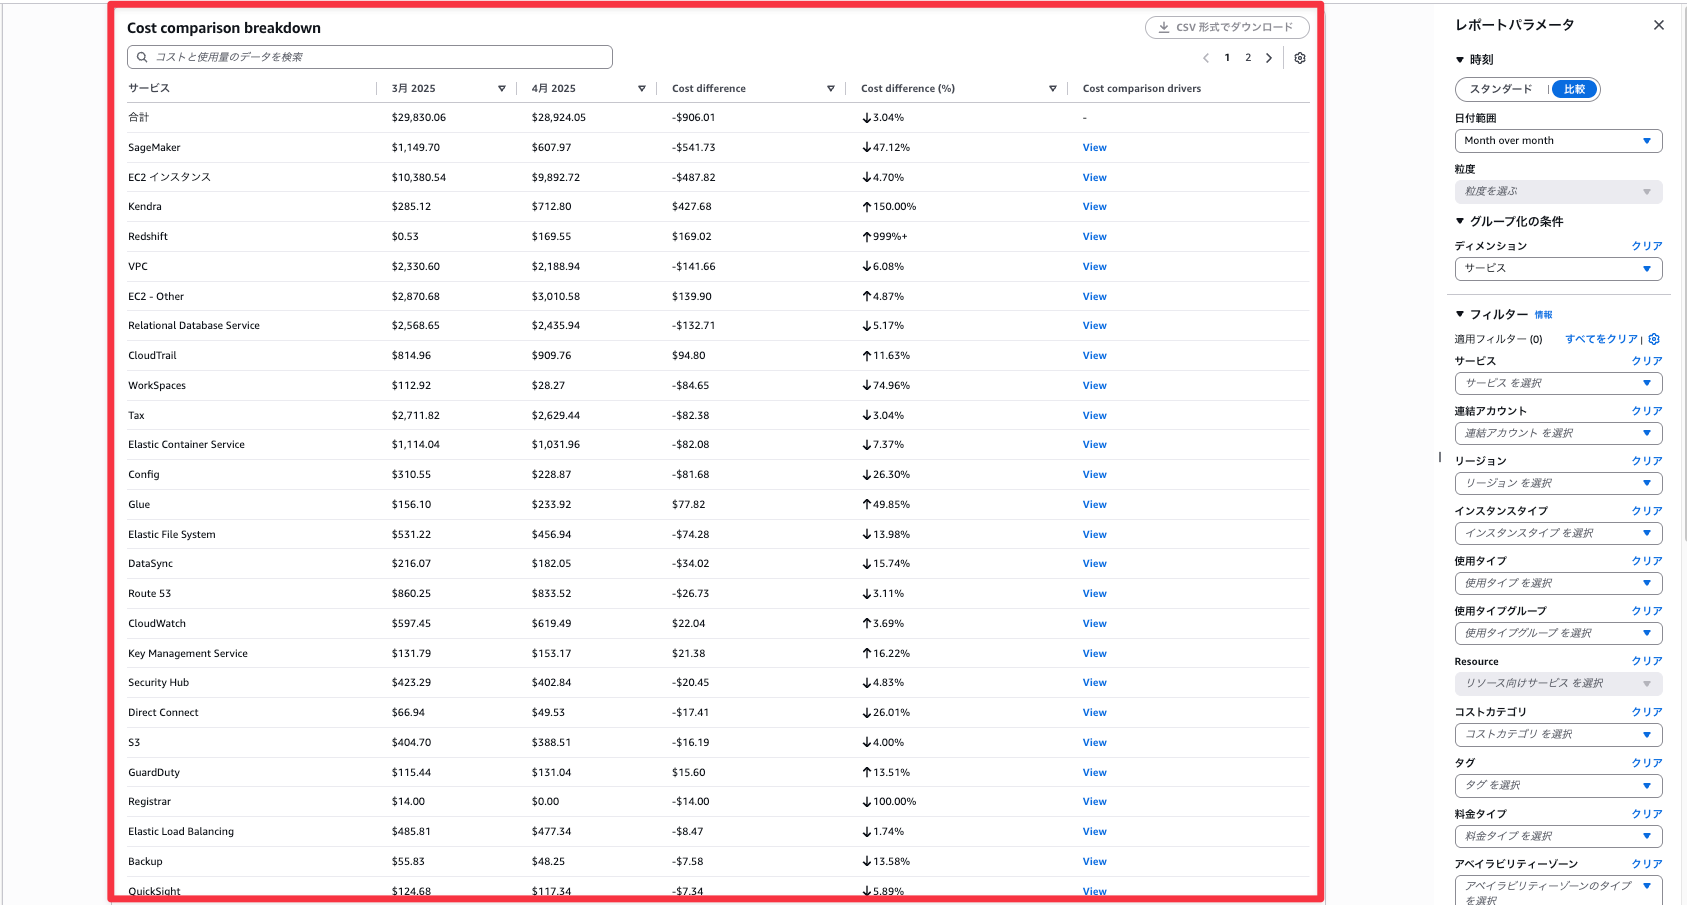Clear the ディメンション setting
The height and width of the screenshot is (905, 1687).
pyautogui.click(x=1647, y=246)
